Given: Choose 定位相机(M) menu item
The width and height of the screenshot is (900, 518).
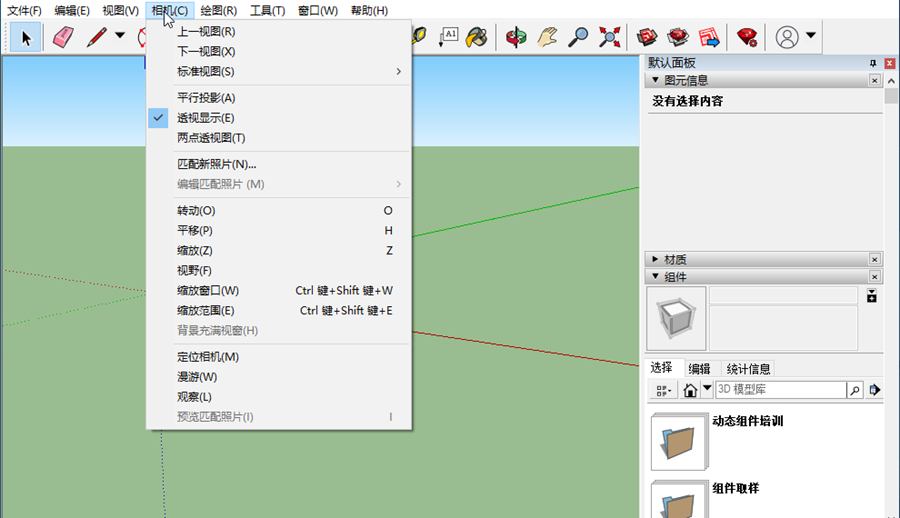Looking at the screenshot, I should pos(279,357).
